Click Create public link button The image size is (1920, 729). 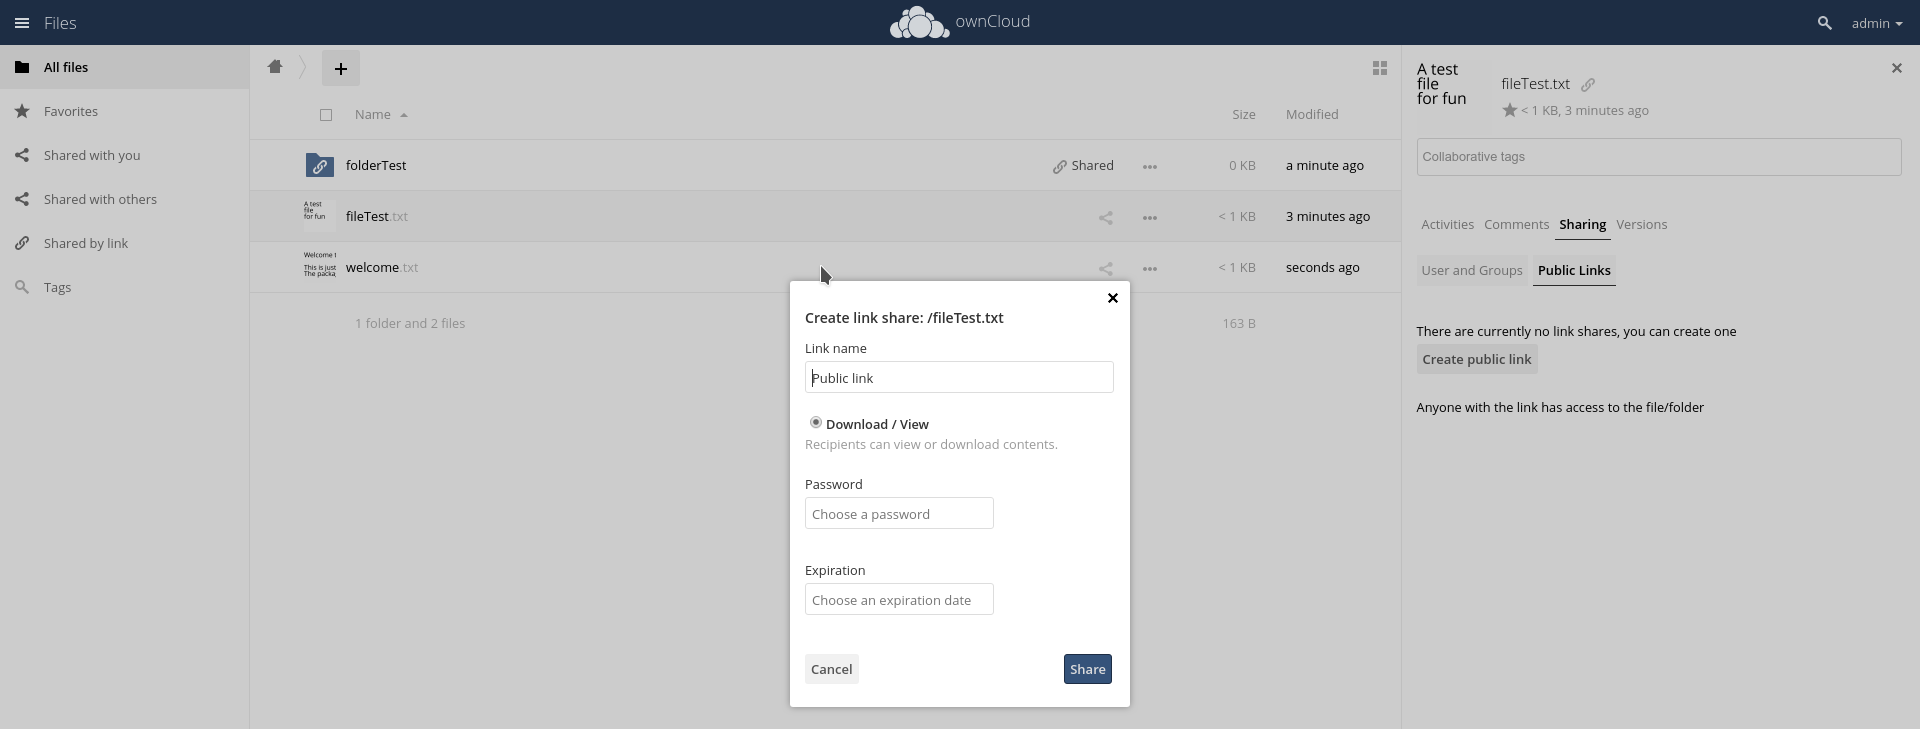pos(1477,359)
